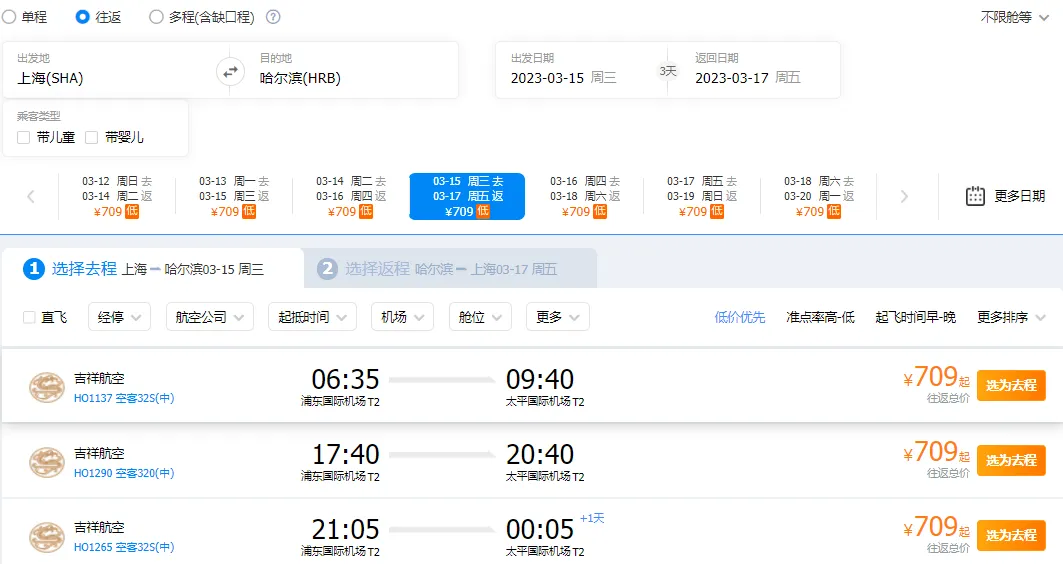Enable the 带儿童 checkbox
Image resolution: width=1063 pixels, height=564 pixels.
click(x=23, y=137)
